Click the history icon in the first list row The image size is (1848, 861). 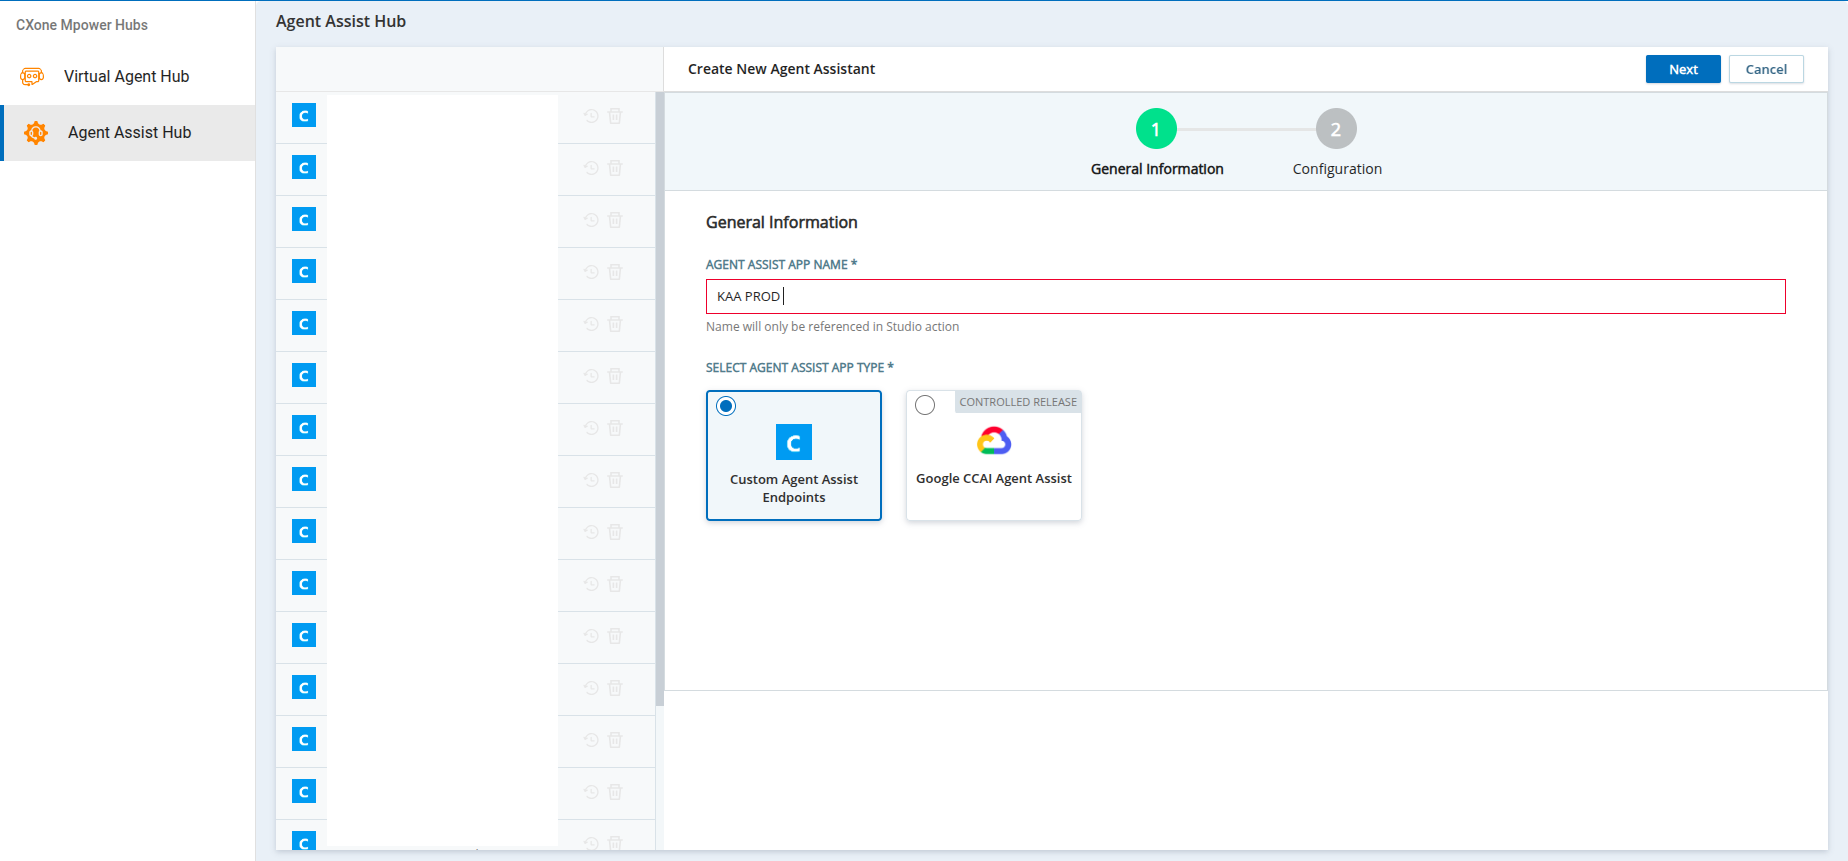pyautogui.click(x=591, y=116)
